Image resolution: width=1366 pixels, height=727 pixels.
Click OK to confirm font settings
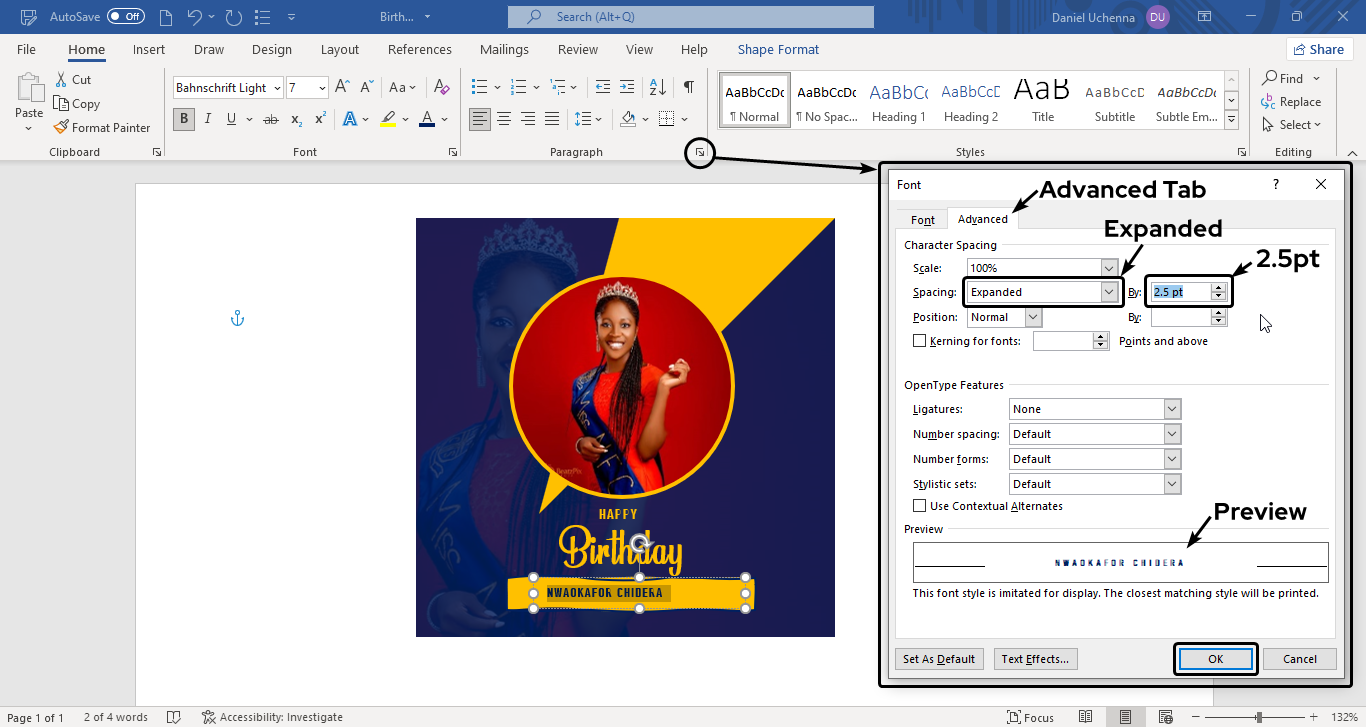coord(1215,659)
